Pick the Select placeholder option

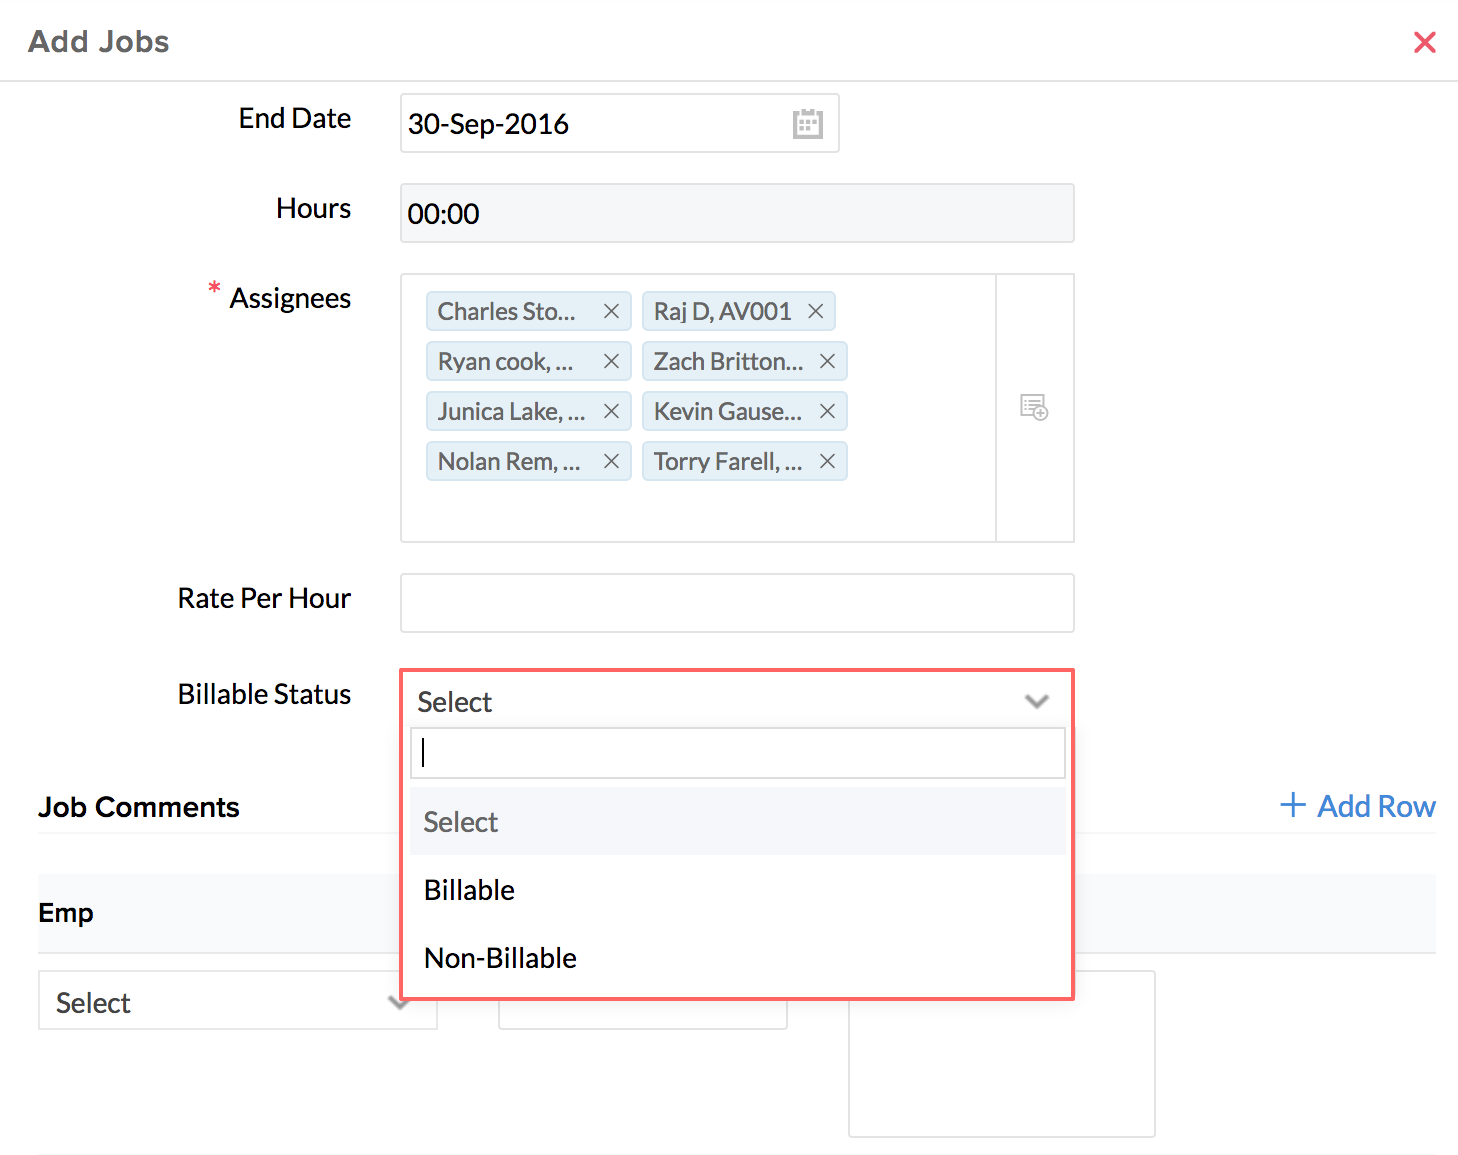[x=460, y=822]
